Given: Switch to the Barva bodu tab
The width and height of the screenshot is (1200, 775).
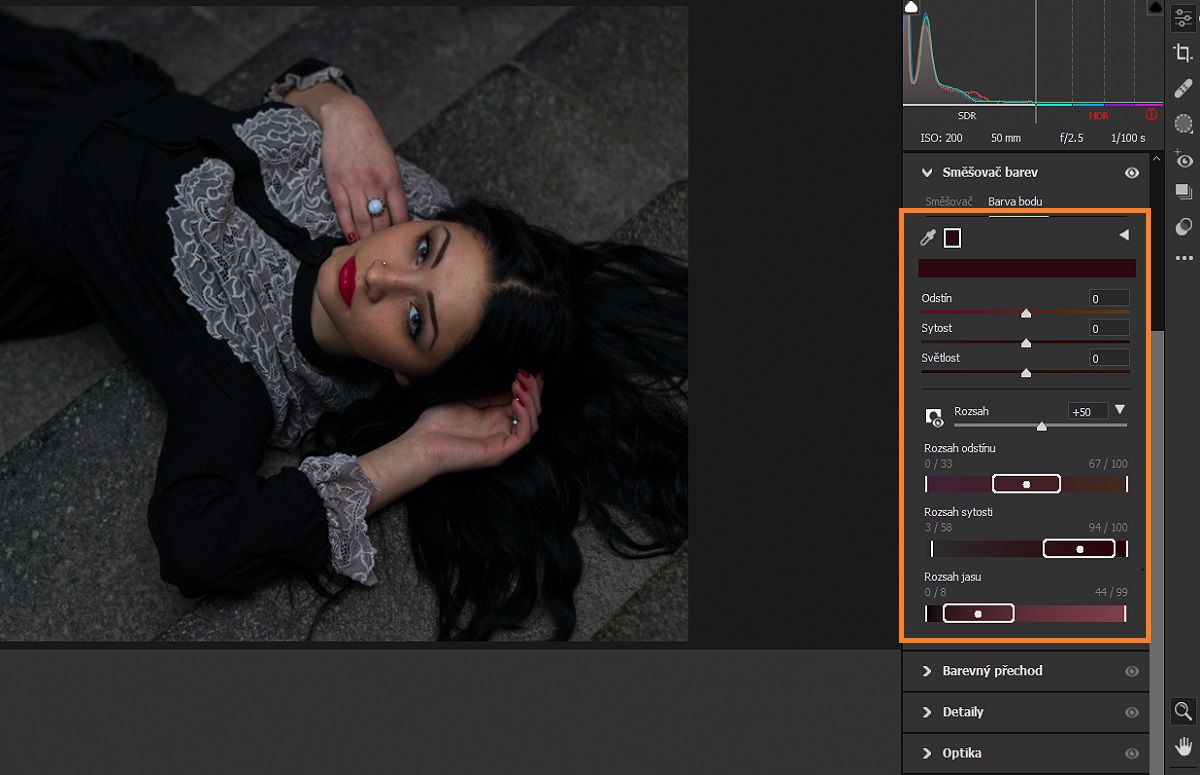Looking at the screenshot, I should [1015, 201].
